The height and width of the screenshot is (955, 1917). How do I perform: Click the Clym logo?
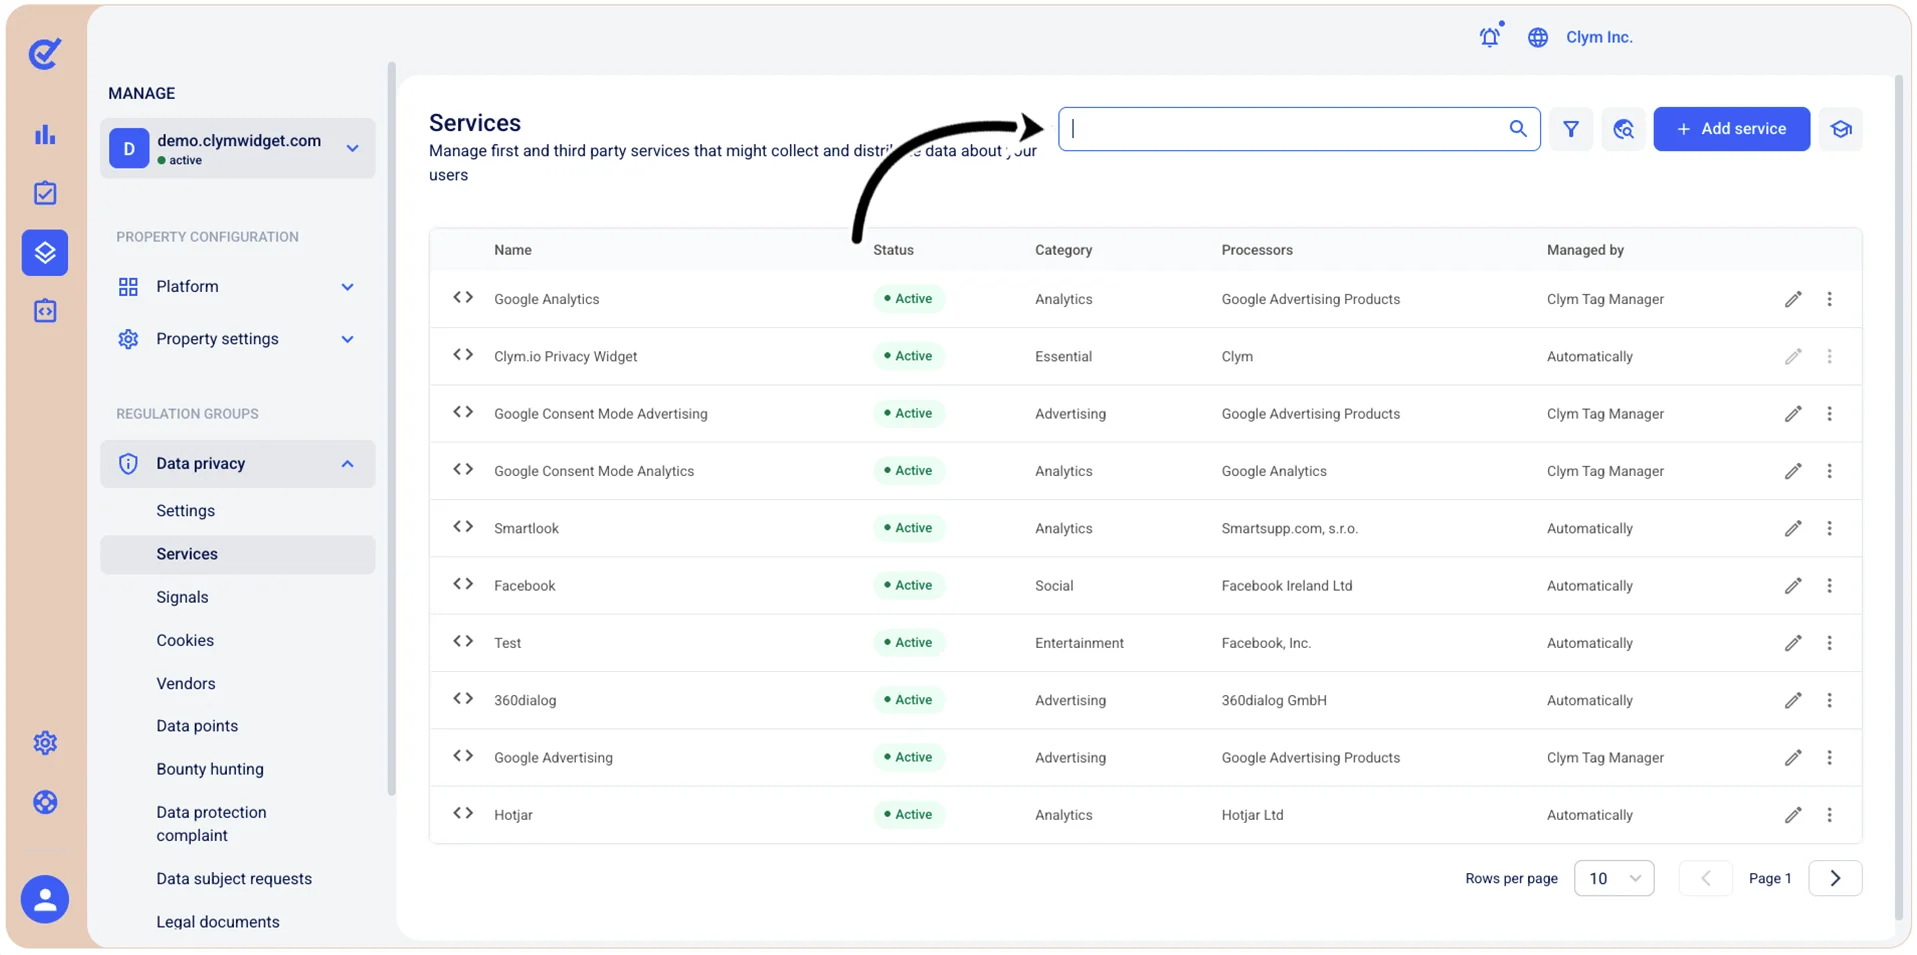point(45,53)
